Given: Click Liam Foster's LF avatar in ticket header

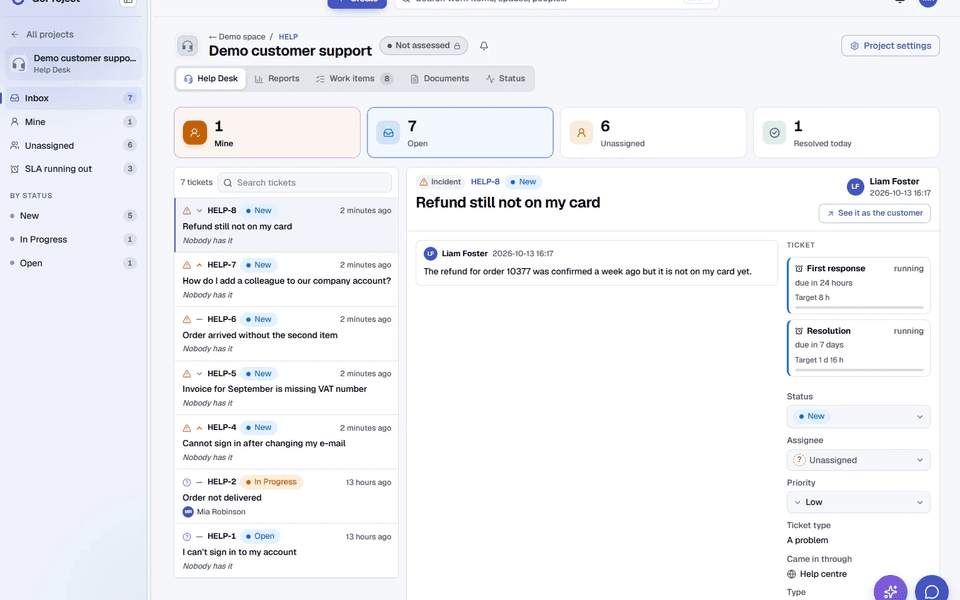Looking at the screenshot, I should (x=855, y=187).
